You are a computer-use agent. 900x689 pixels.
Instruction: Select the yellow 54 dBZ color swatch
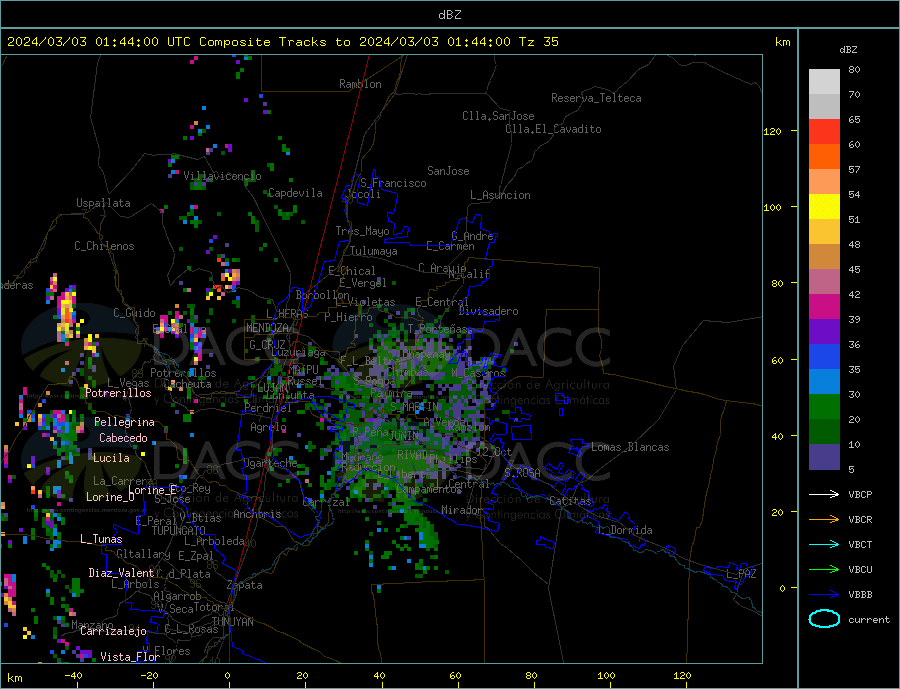tap(824, 207)
